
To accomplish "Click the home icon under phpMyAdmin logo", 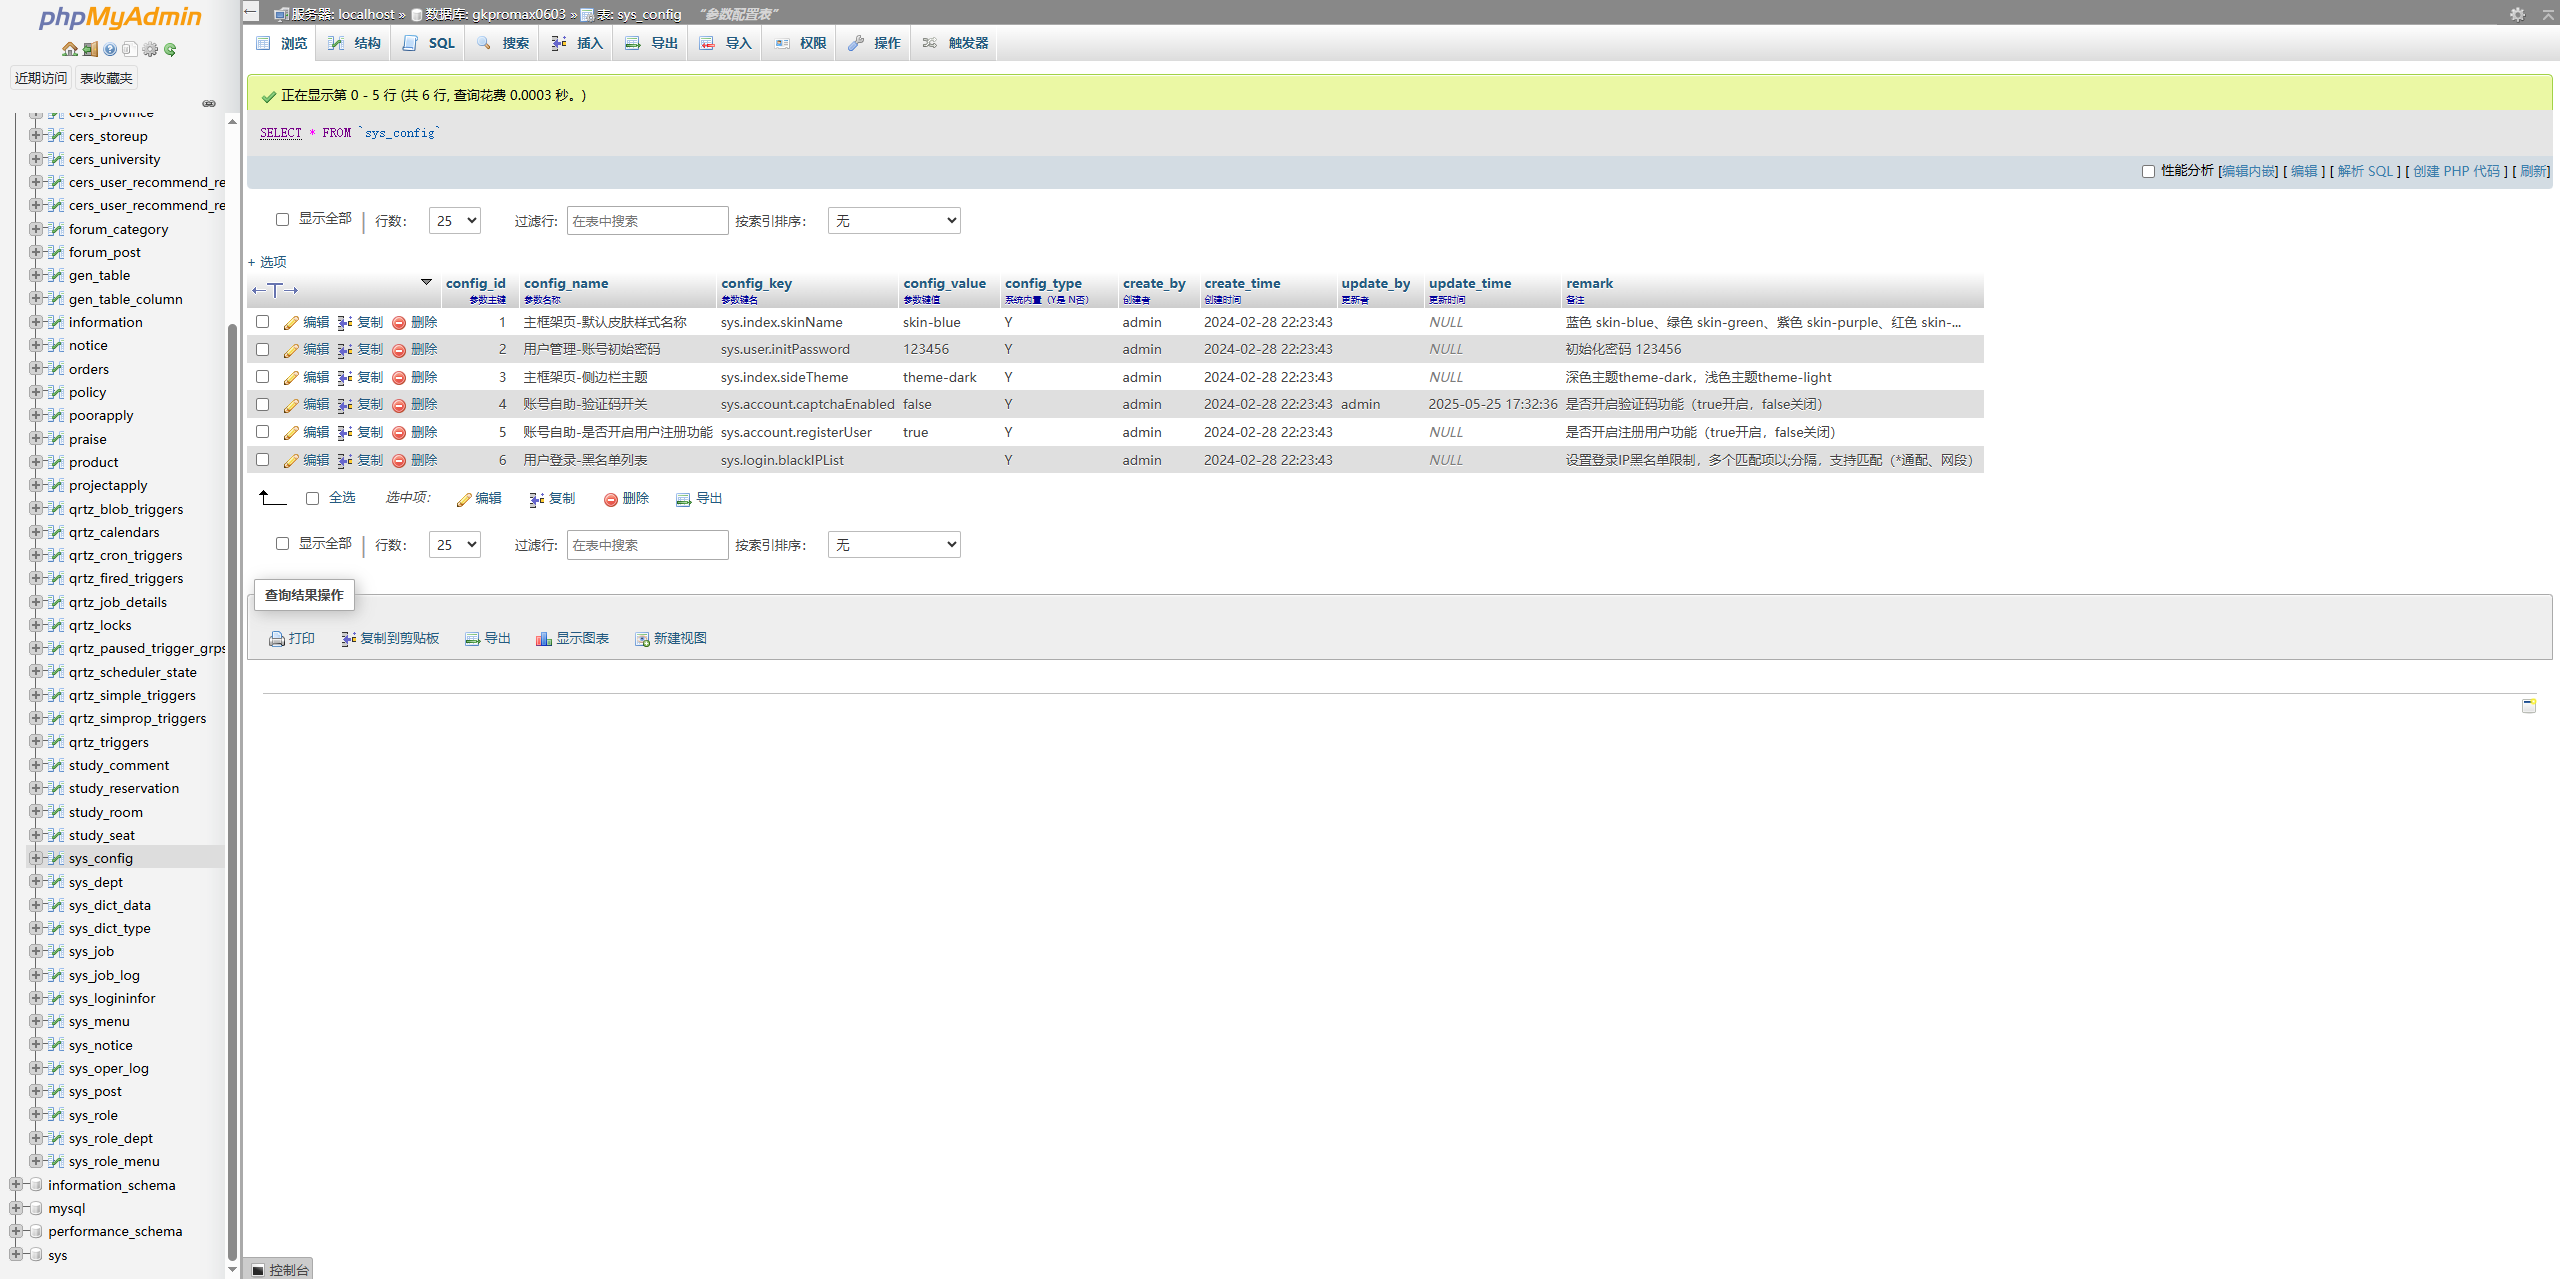I will click(x=69, y=49).
